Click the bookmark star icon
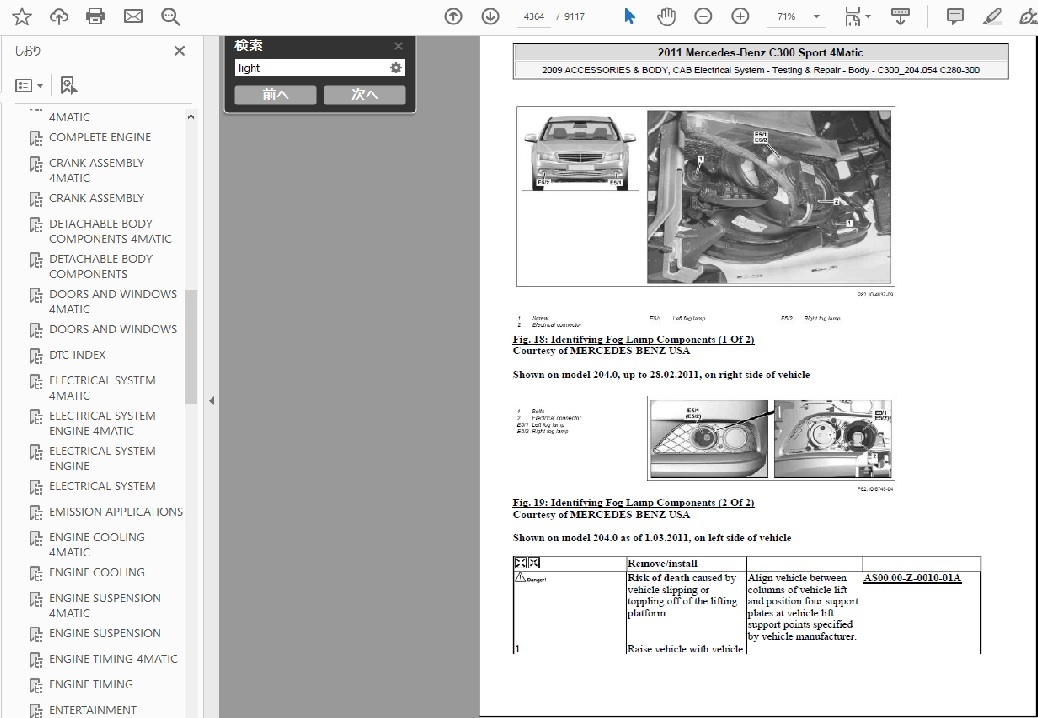The height and width of the screenshot is (718, 1038). [x=22, y=17]
